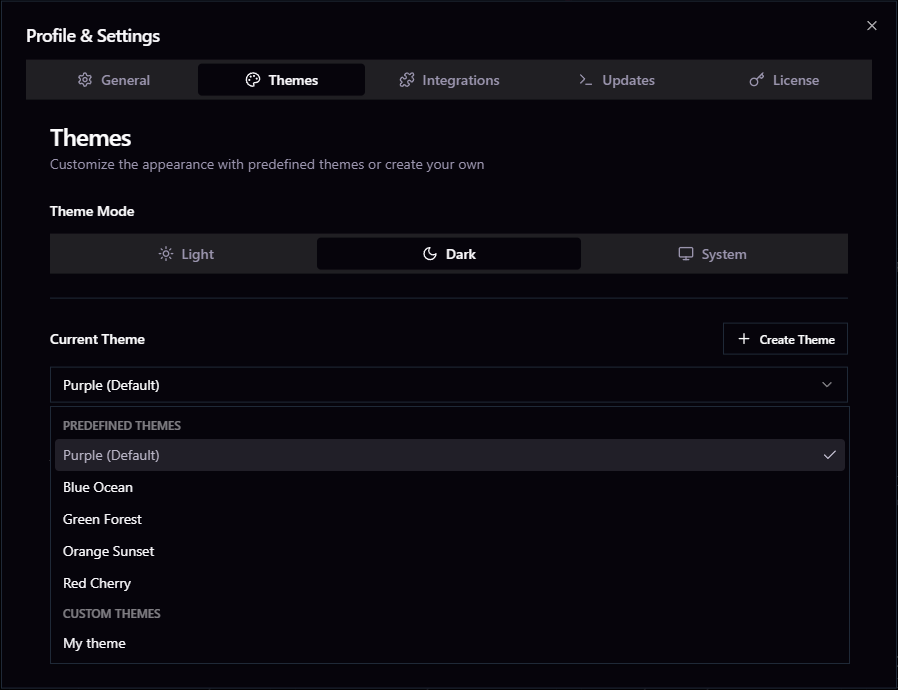The height and width of the screenshot is (690, 898).
Task: Click the moon icon for Dark mode
Action: [430, 254]
